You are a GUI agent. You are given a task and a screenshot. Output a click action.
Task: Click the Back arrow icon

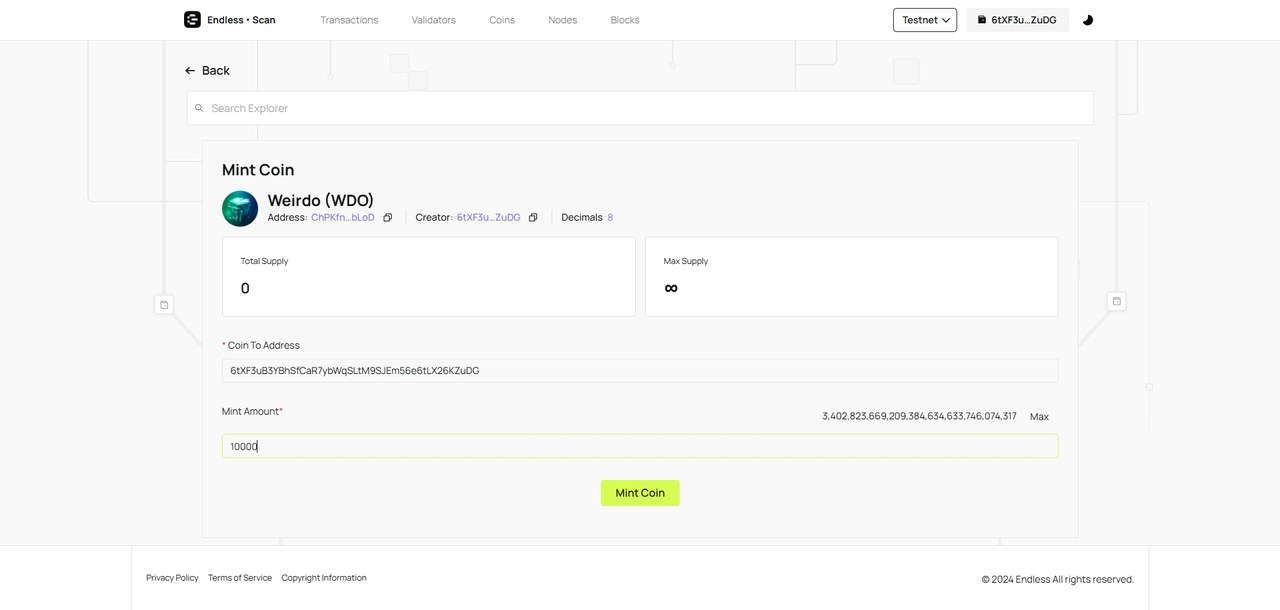pos(190,71)
